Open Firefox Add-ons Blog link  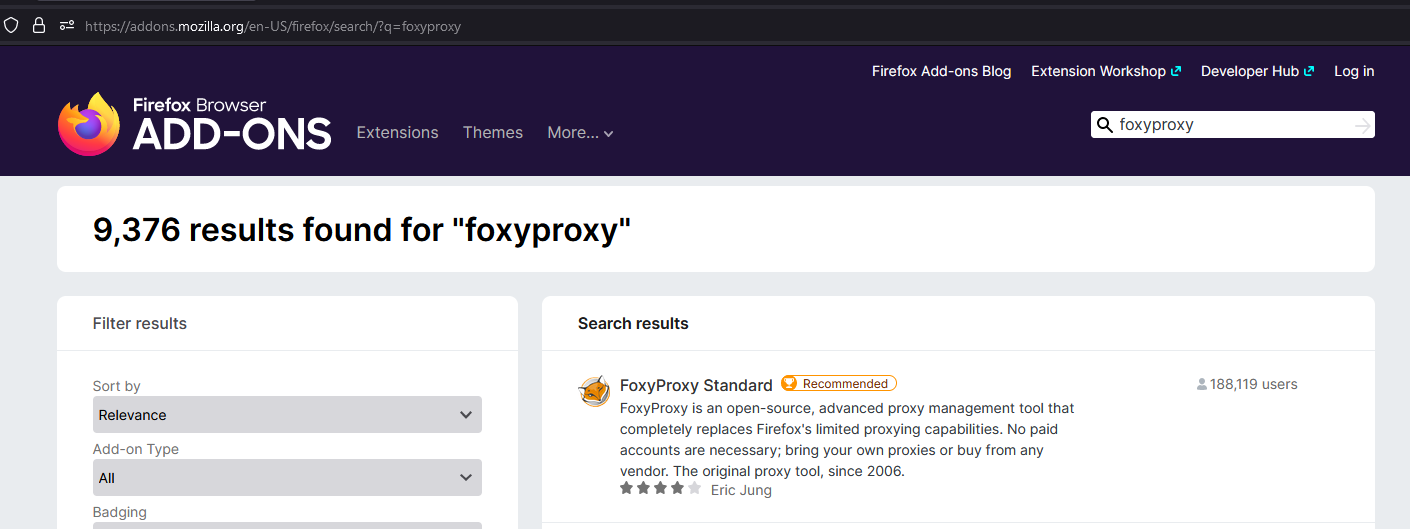pos(941,71)
